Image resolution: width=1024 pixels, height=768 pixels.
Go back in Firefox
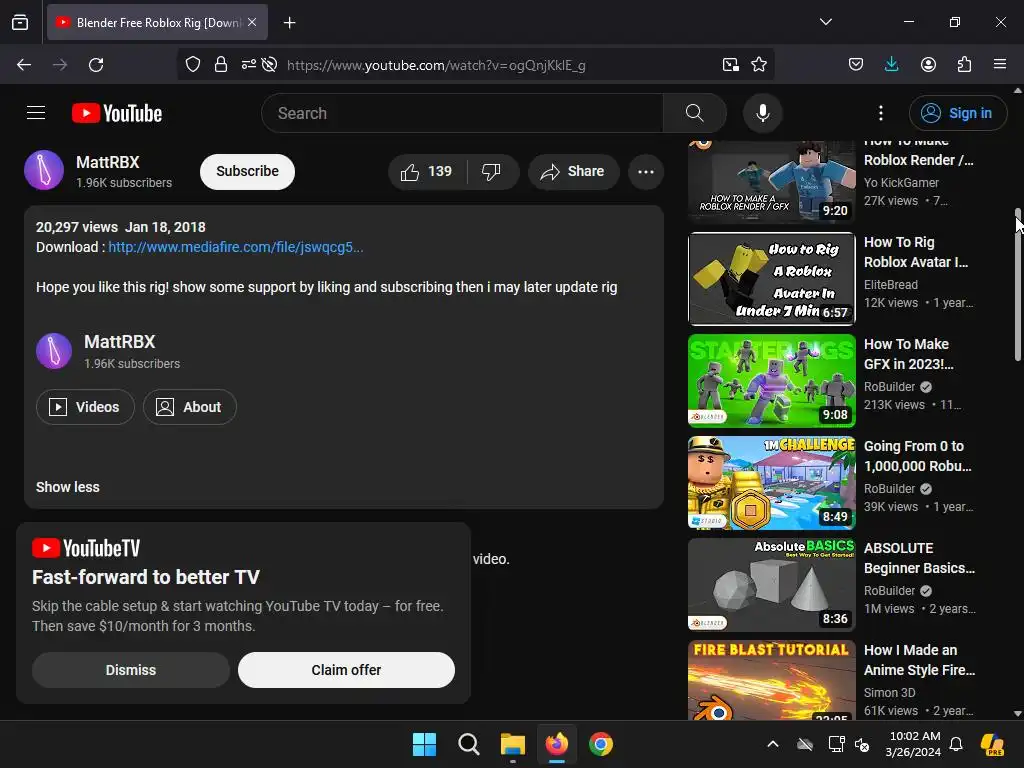tap(24, 65)
